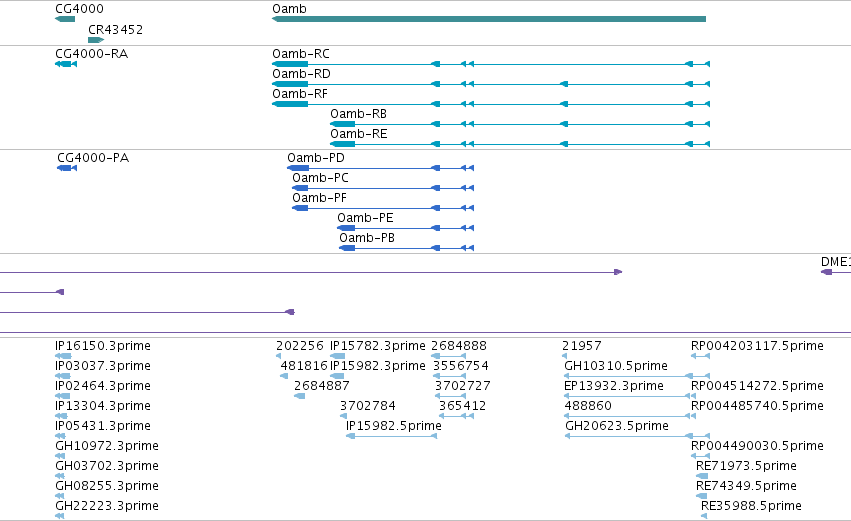851x521 pixels.
Task: Click the RP004203117.5prime label
Action: pyautogui.click(x=757, y=346)
